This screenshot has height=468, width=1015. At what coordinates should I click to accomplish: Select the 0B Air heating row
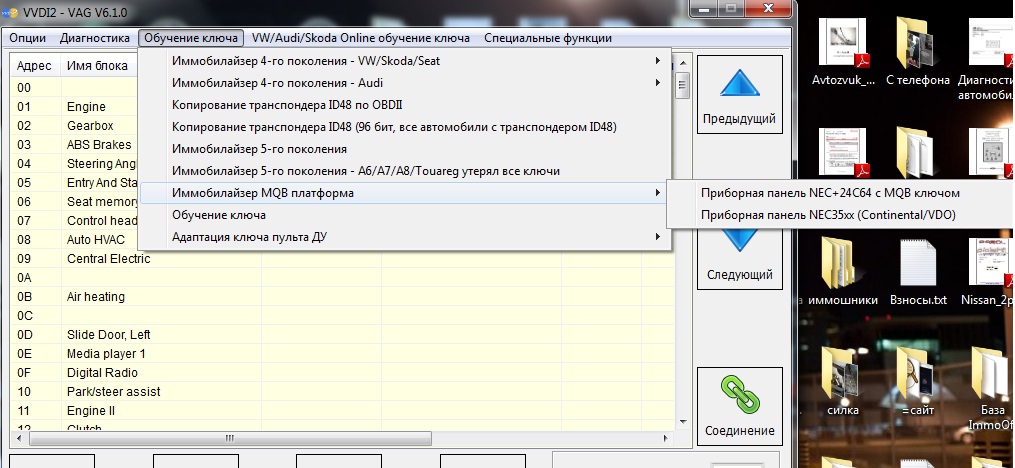(x=342, y=297)
